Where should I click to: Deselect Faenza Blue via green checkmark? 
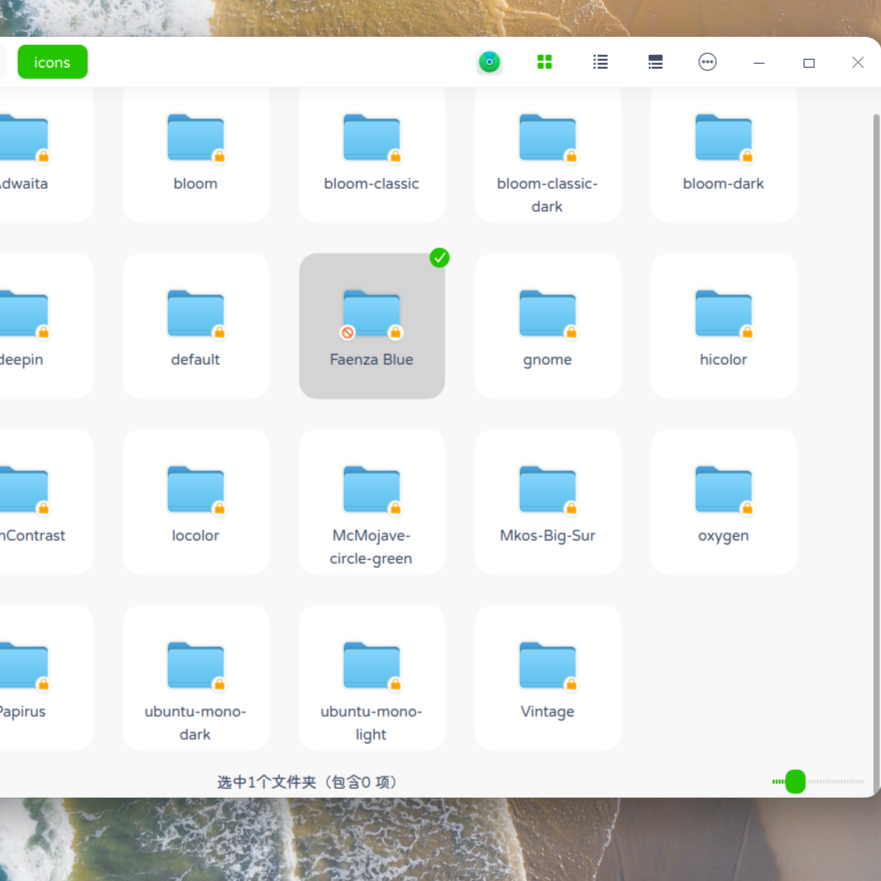point(439,258)
